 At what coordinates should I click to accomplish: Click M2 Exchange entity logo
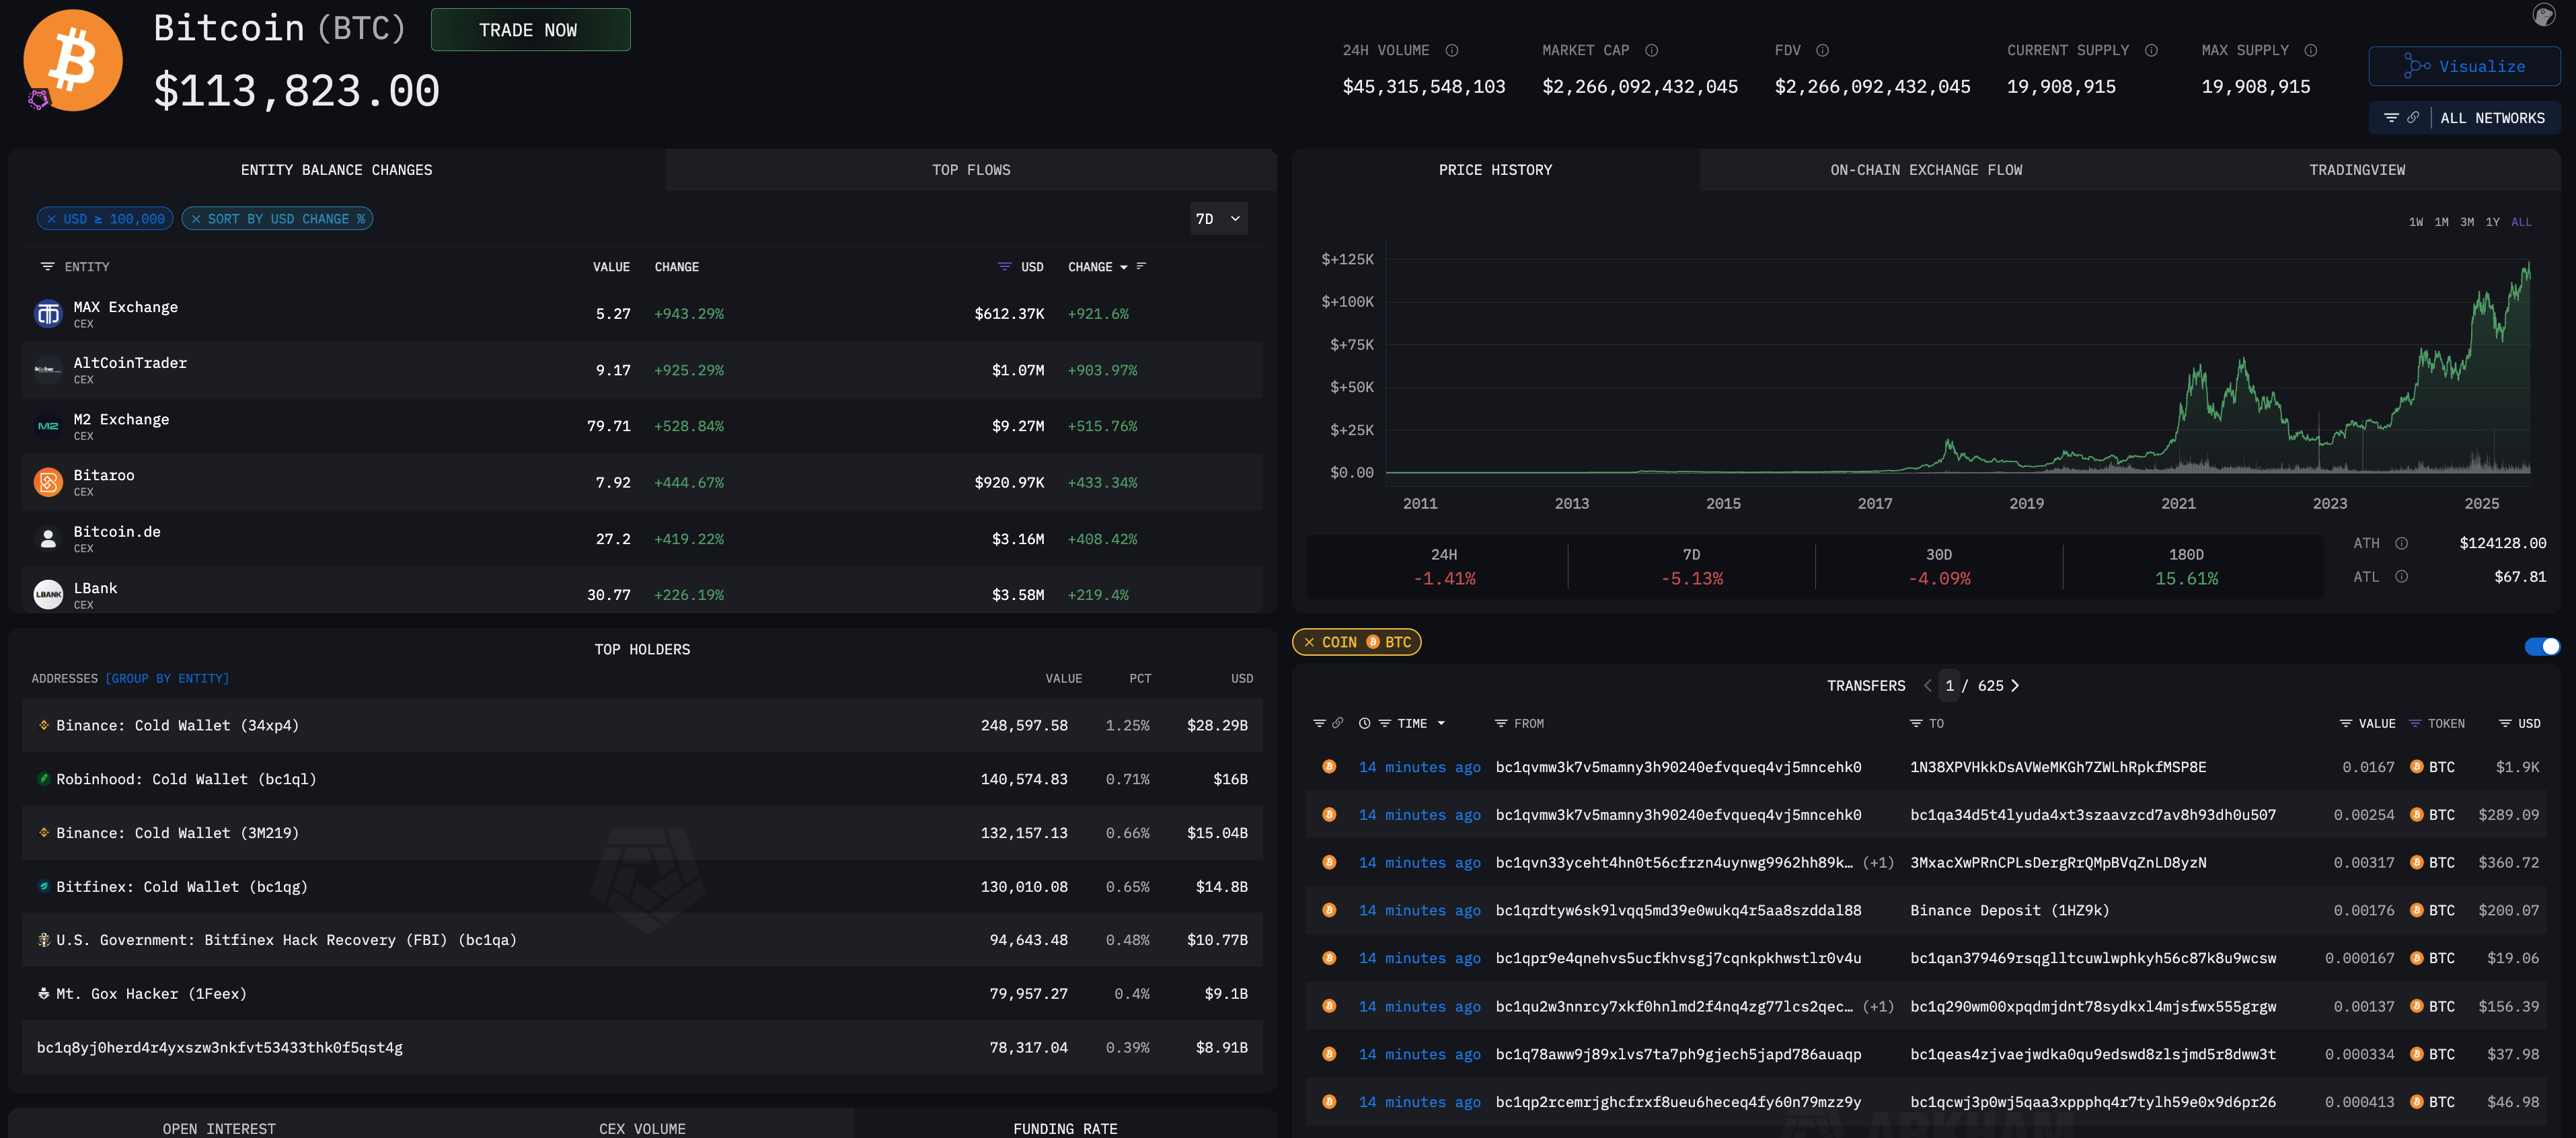pos(48,426)
